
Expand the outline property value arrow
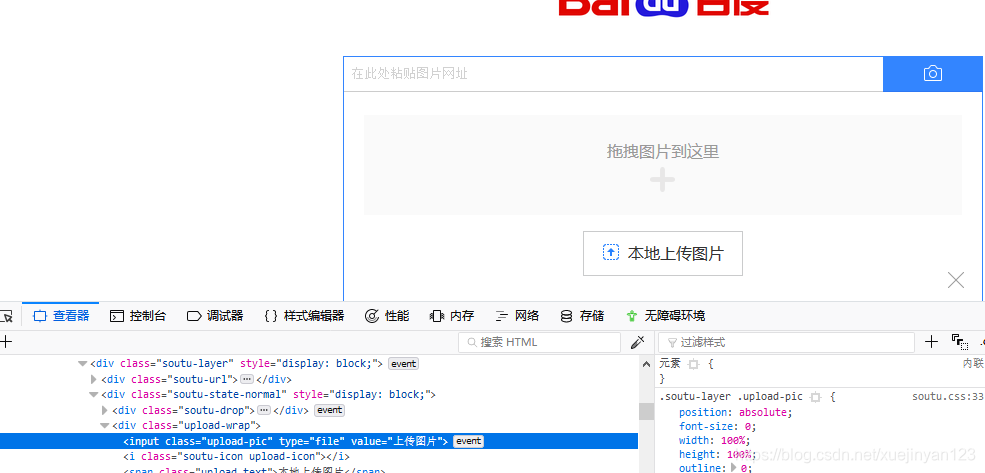tap(733, 468)
